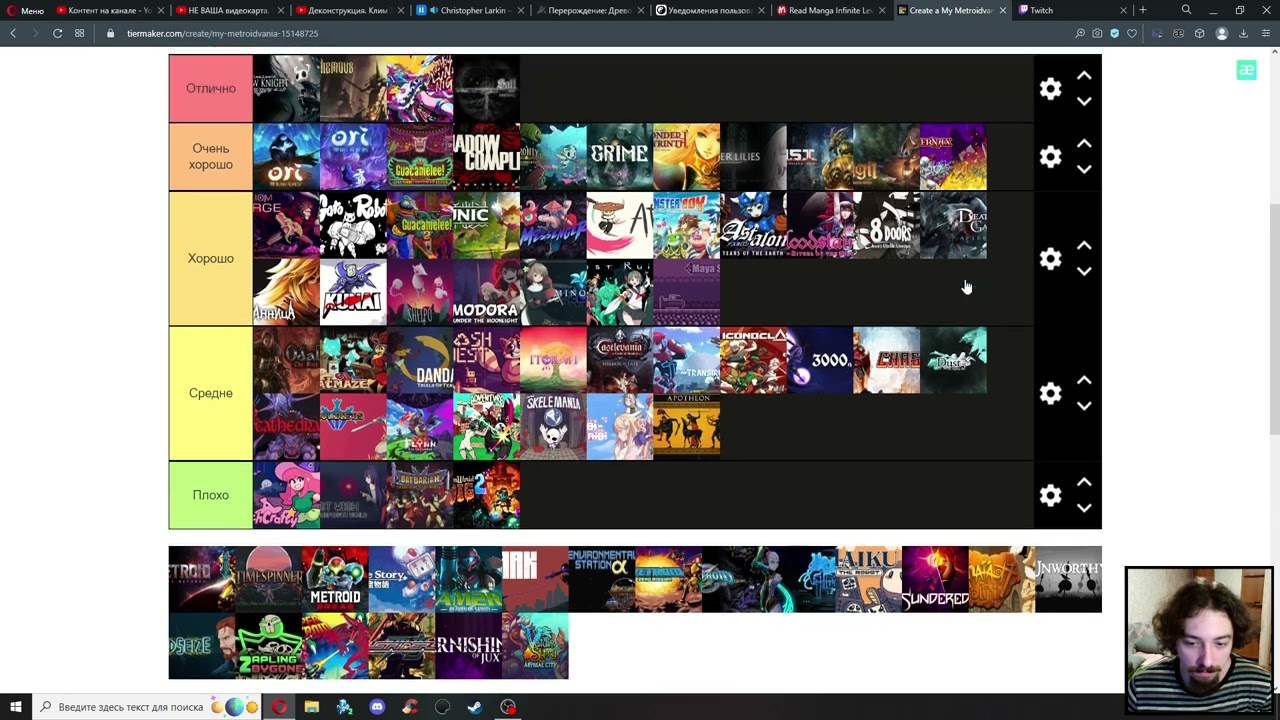The width and height of the screenshot is (1280, 720).
Task: Add page to bookmarks heart icon
Action: 1132,33
